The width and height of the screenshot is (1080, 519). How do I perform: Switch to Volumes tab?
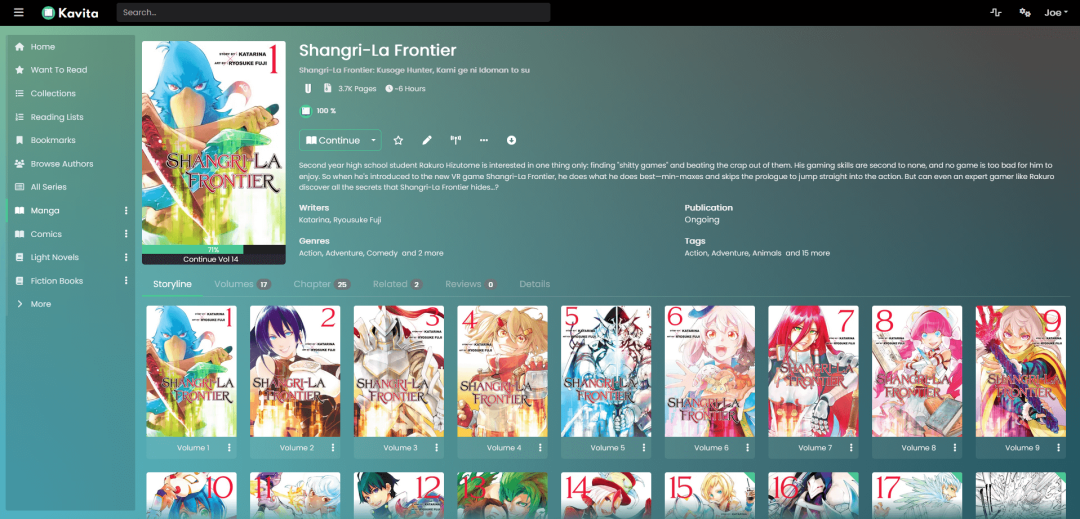(x=242, y=284)
